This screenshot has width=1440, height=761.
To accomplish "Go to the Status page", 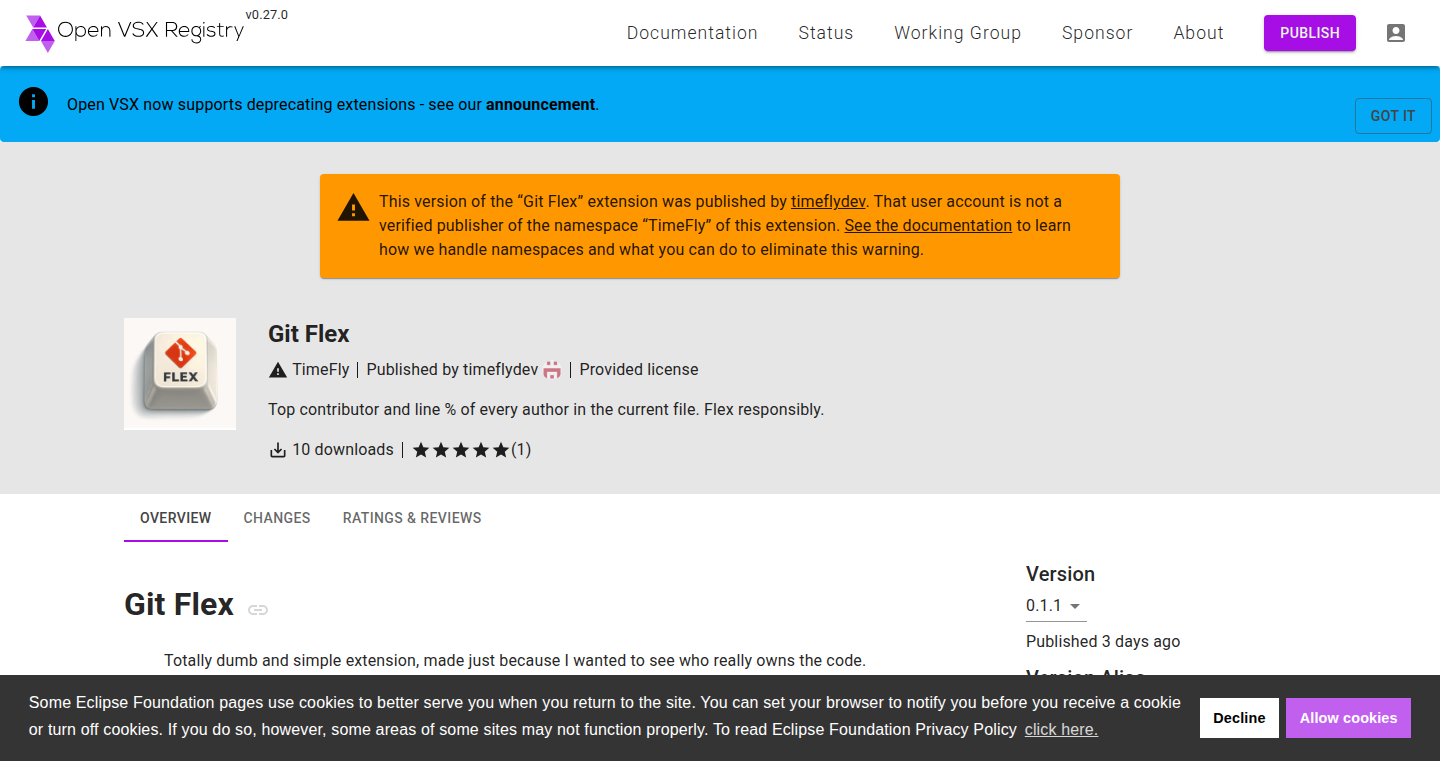I will point(826,33).
